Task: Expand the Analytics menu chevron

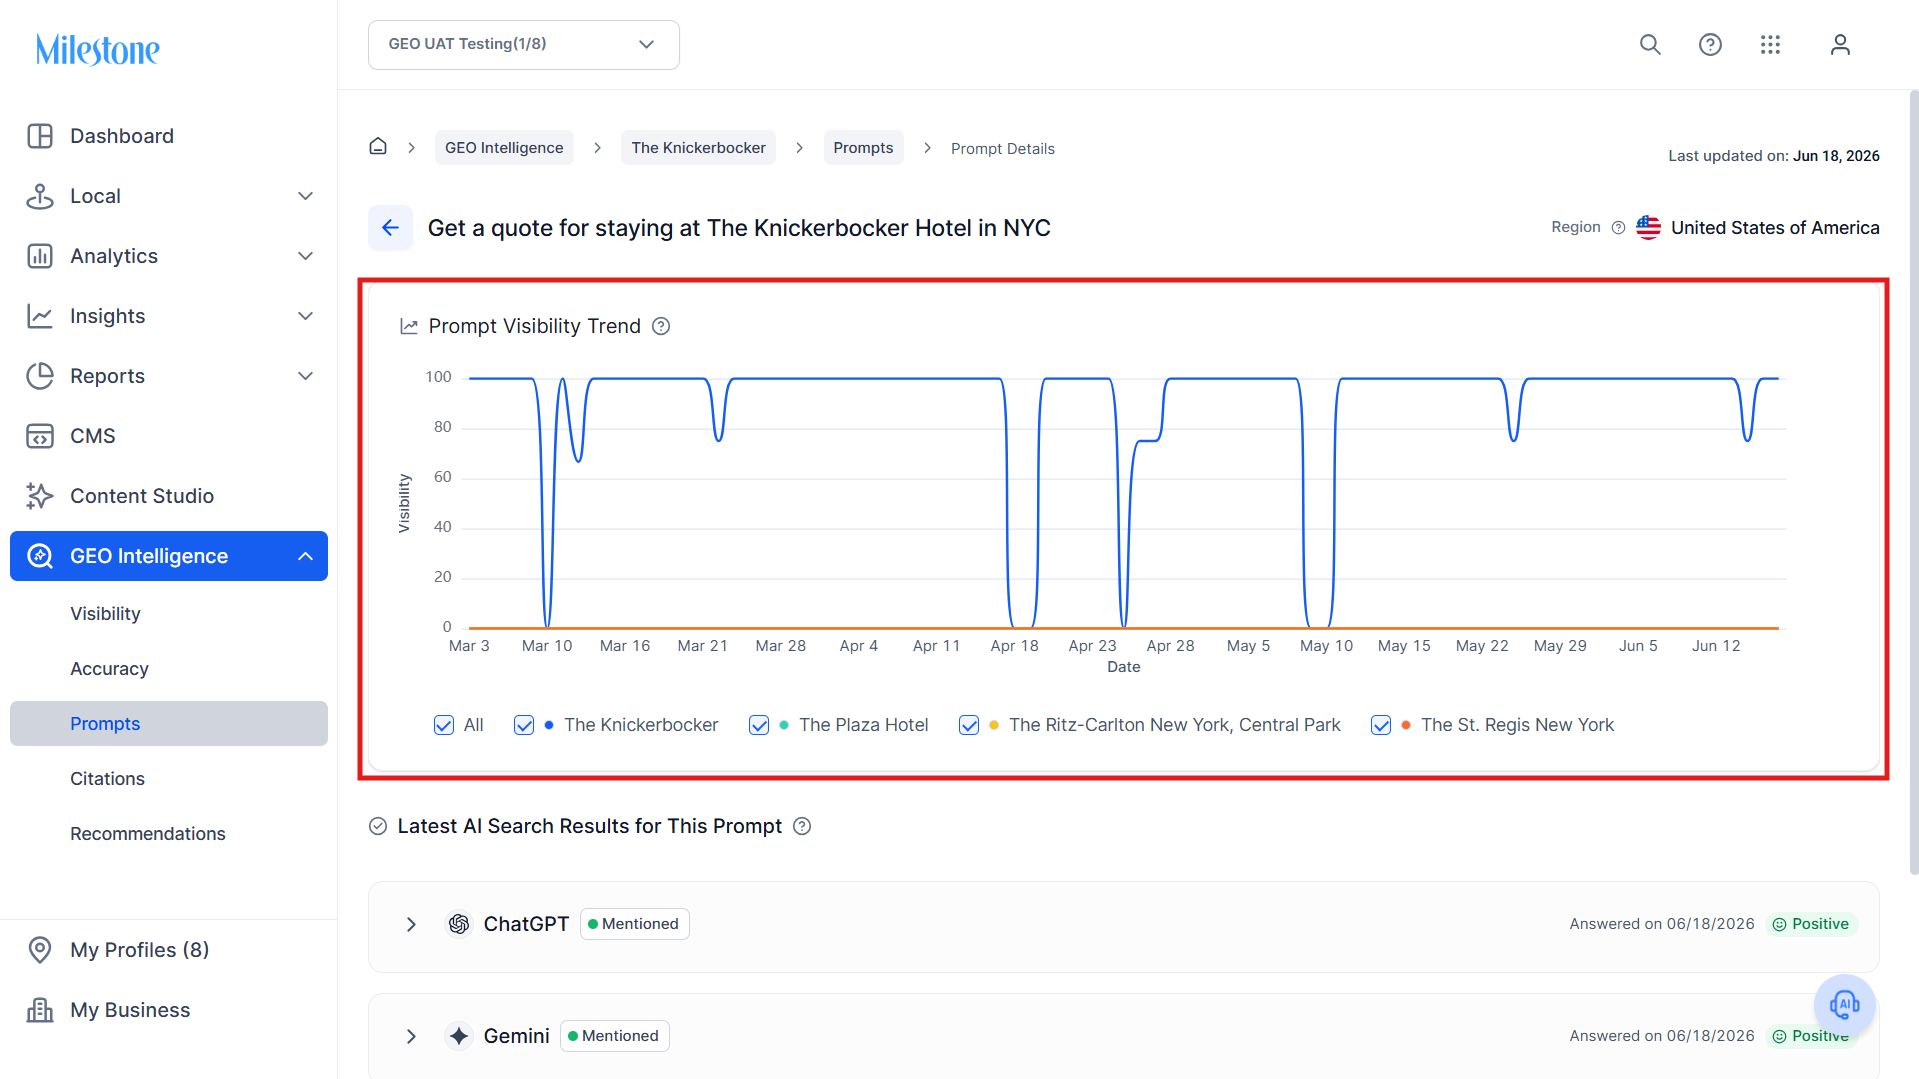Action: tap(306, 256)
